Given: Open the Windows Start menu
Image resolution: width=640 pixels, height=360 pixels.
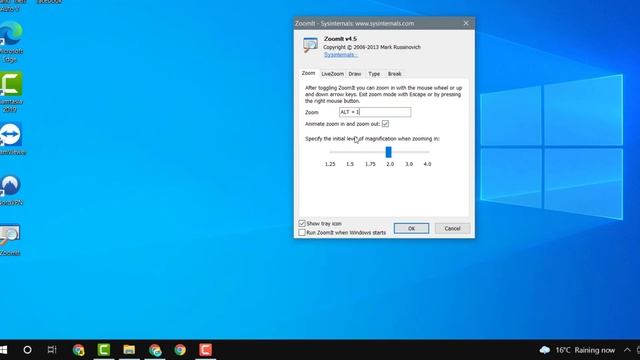Looking at the screenshot, I should [x=3, y=350].
